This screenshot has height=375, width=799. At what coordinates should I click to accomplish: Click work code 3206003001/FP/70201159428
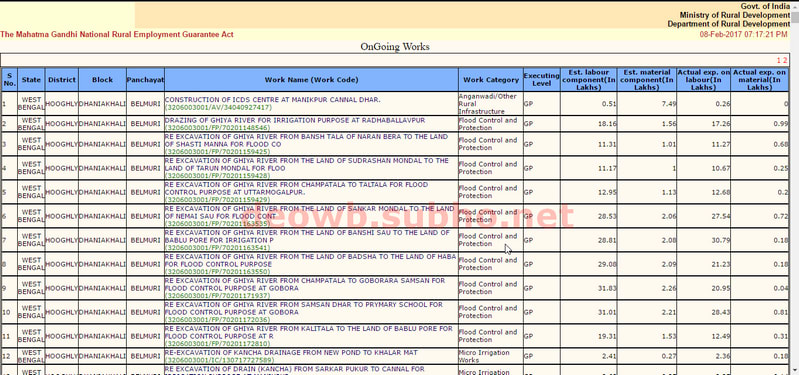[x=218, y=176]
